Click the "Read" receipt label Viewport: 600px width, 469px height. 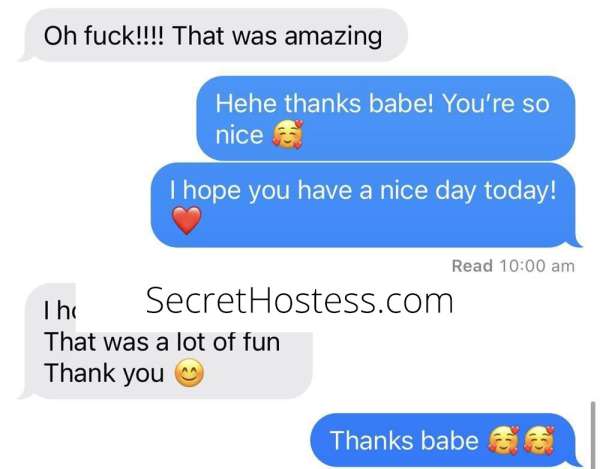pyautogui.click(x=472, y=266)
